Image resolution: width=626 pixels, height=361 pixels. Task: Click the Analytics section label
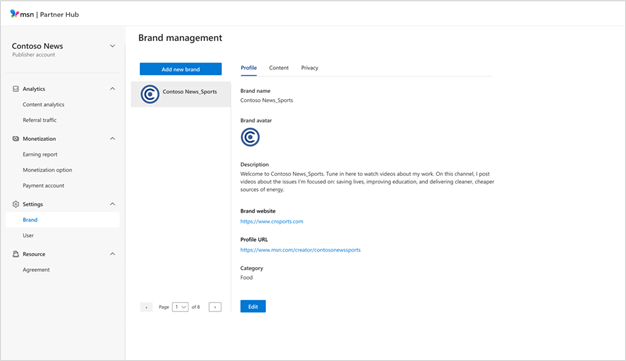[x=34, y=89]
